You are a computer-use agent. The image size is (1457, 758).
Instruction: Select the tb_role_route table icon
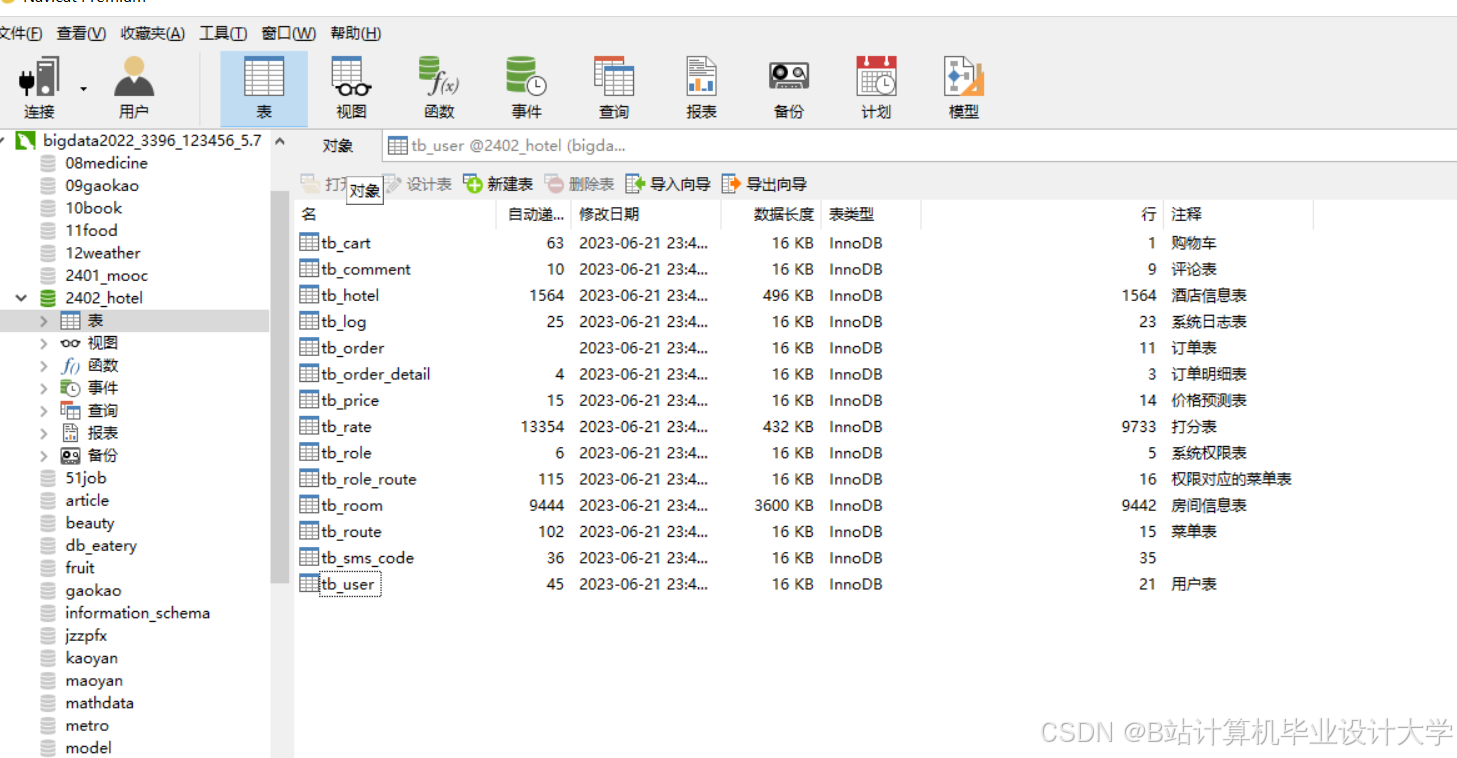(310, 478)
